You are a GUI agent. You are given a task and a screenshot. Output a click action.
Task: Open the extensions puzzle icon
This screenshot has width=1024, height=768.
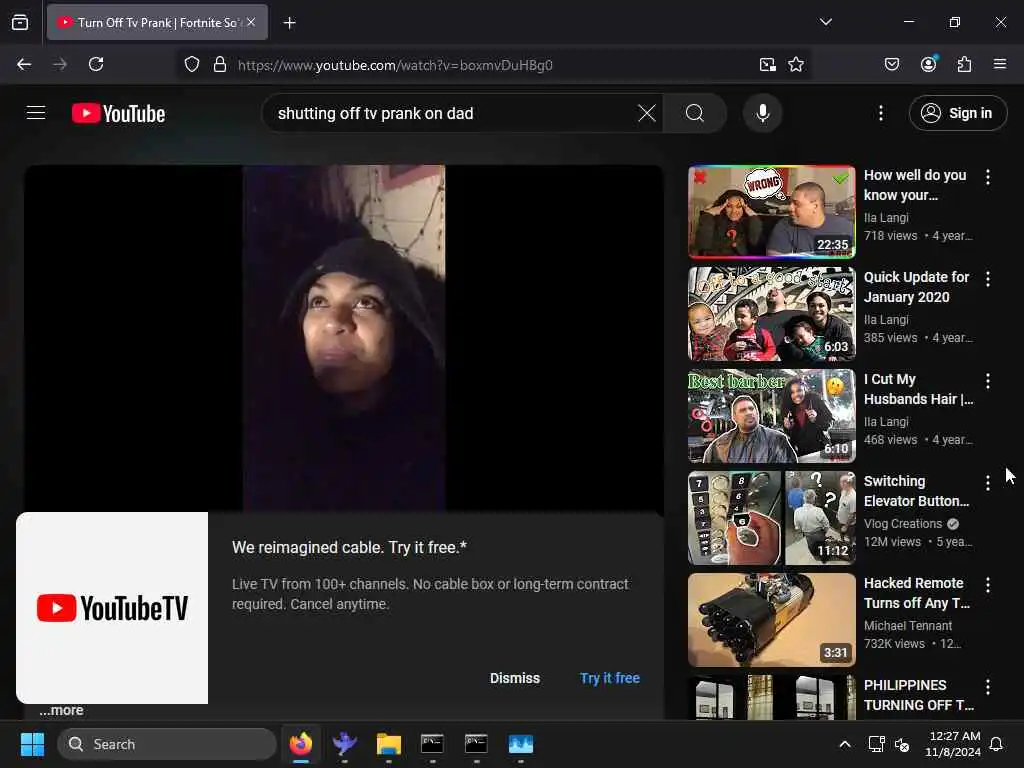(964, 64)
